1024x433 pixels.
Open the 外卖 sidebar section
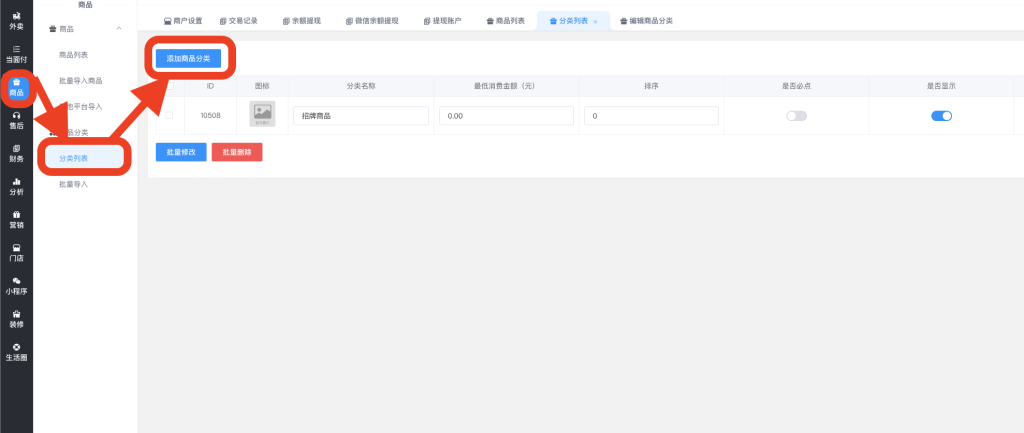[x=16, y=19]
